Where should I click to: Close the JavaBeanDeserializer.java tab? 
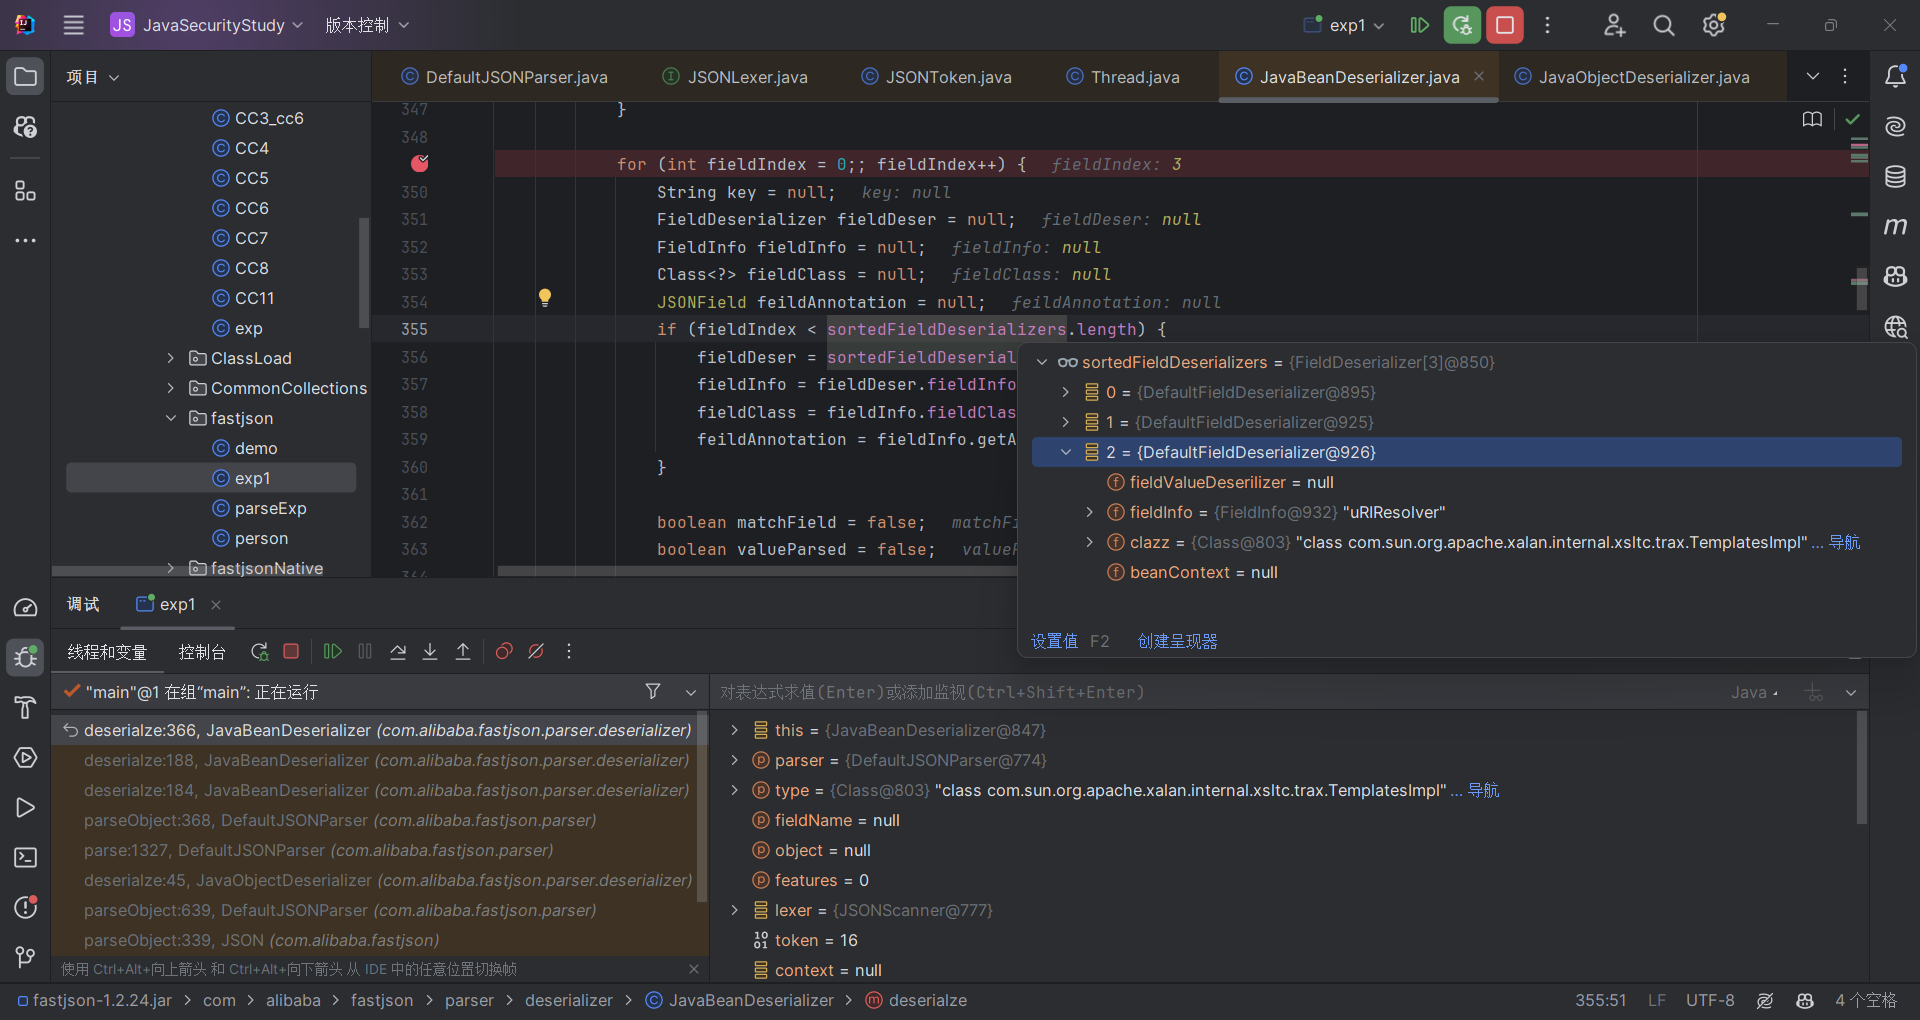pyautogui.click(x=1479, y=77)
